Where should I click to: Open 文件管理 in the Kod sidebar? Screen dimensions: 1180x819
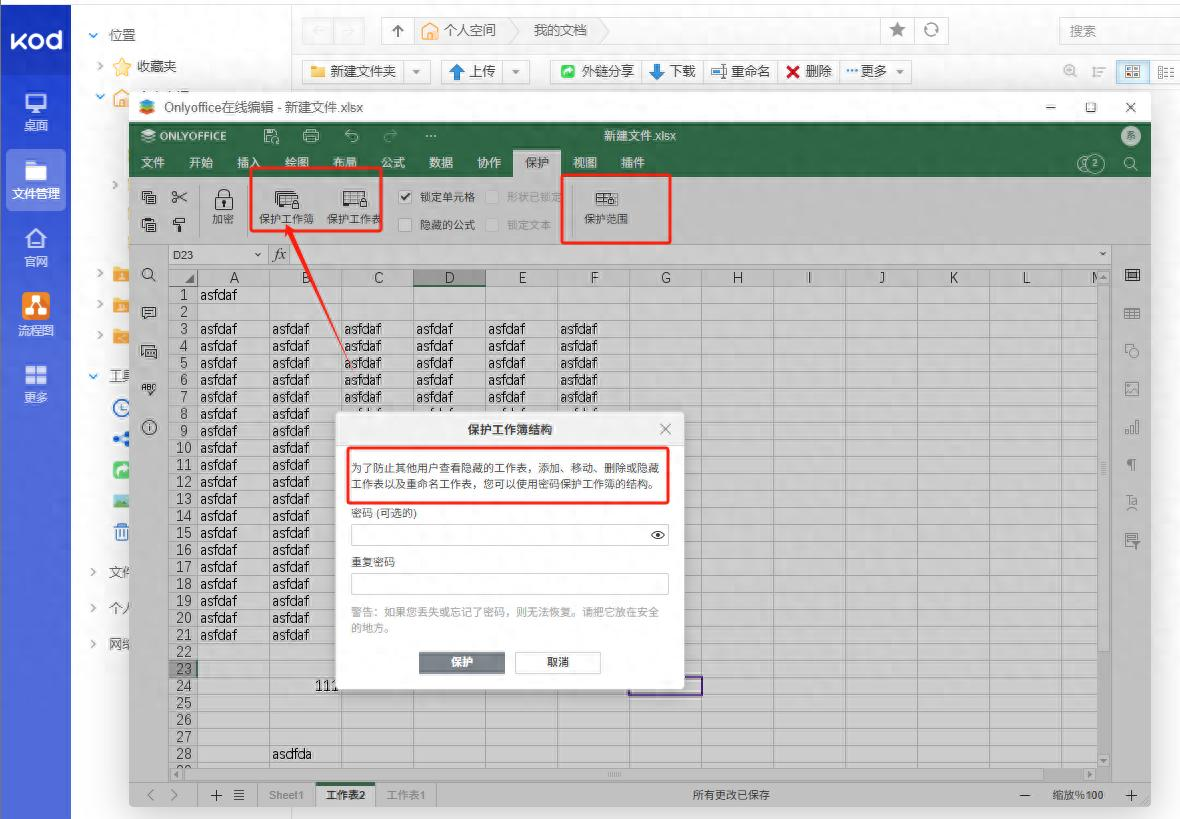point(35,179)
